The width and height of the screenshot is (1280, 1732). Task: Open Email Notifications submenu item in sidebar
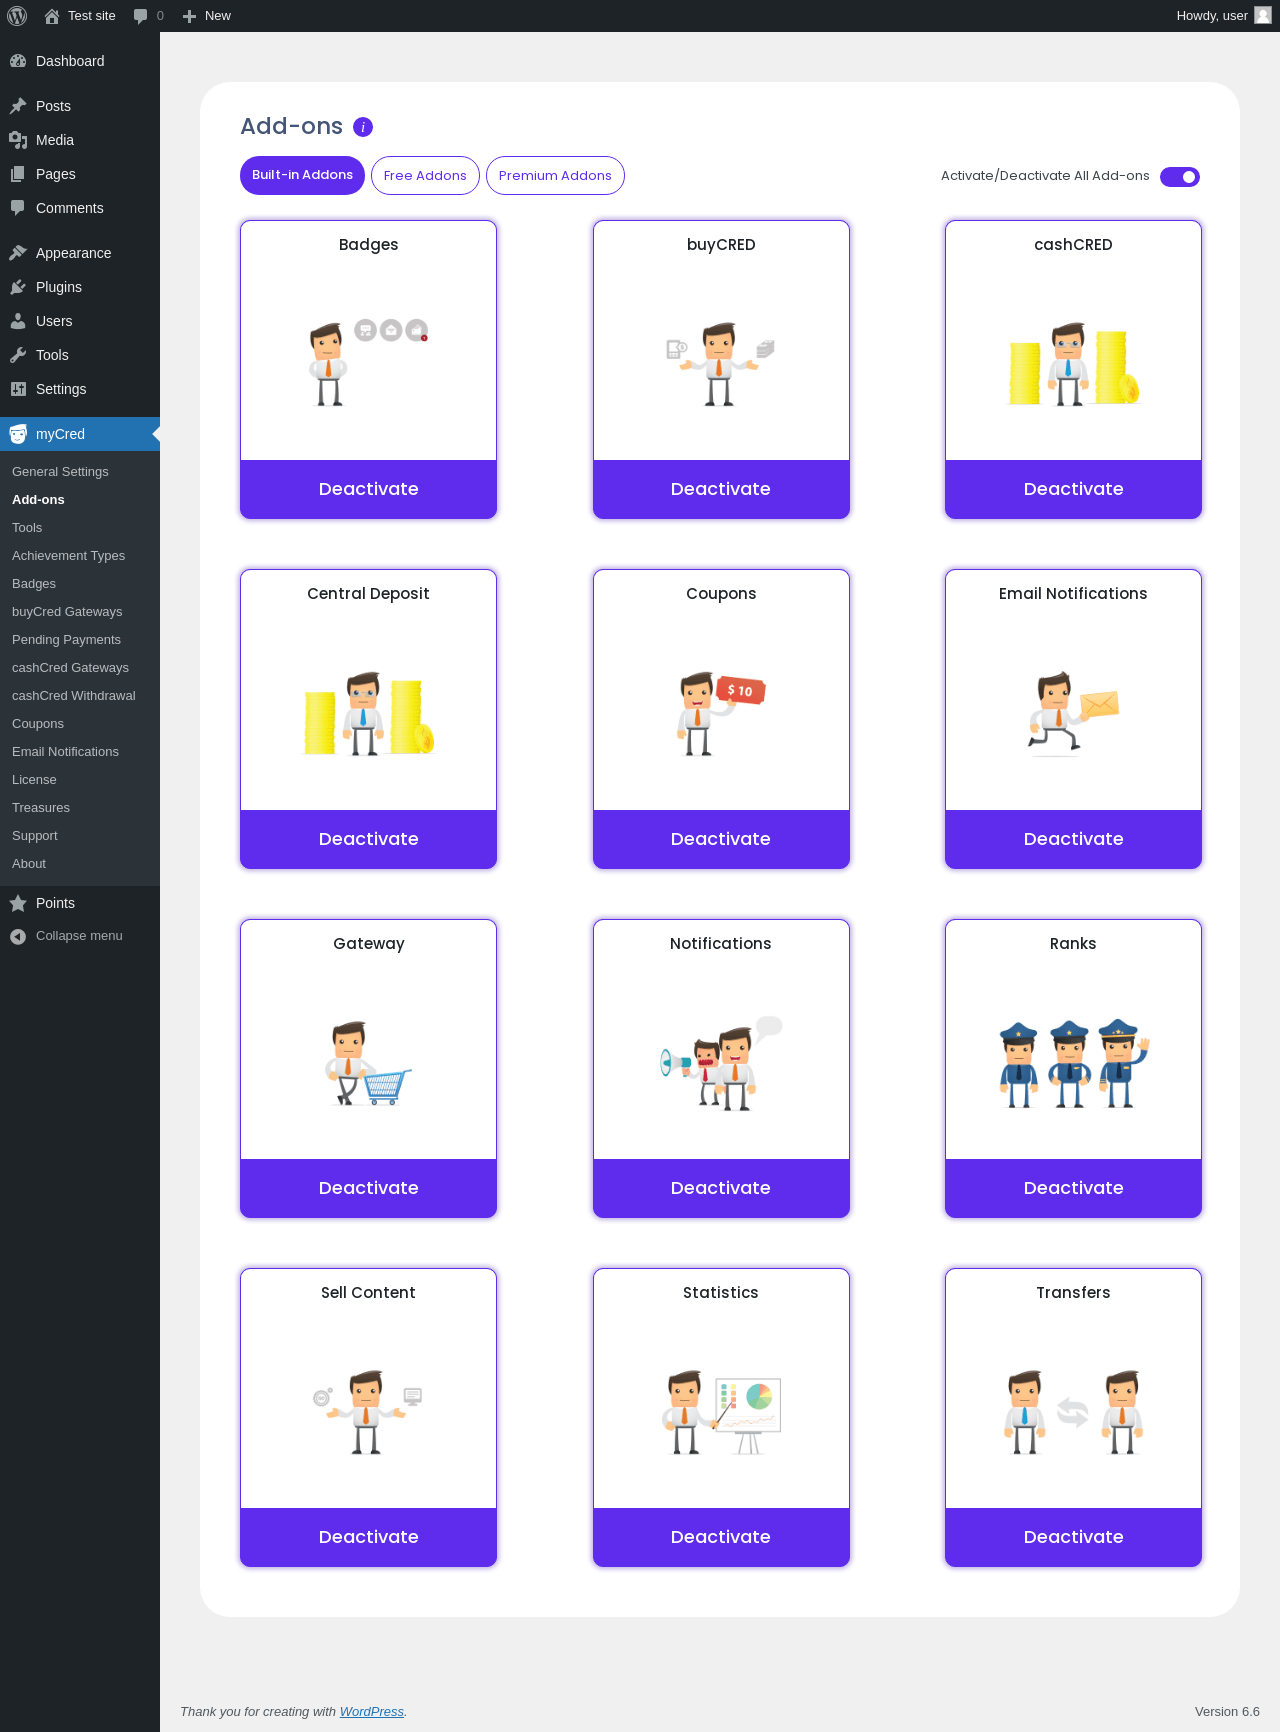80,752
